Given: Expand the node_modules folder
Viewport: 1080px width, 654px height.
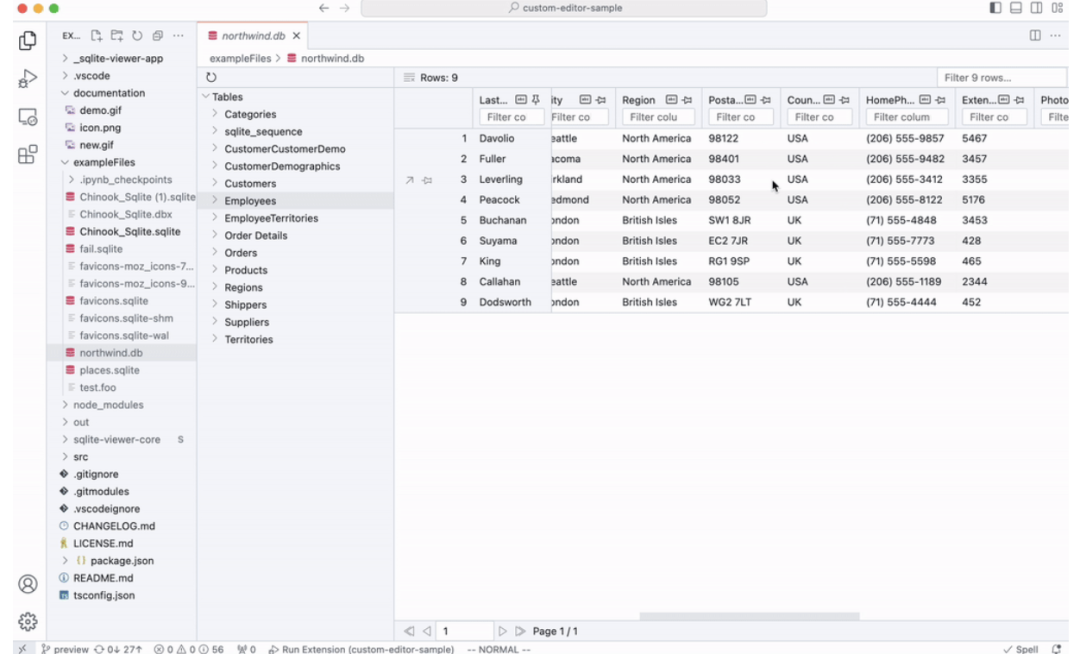Looking at the screenshot, I should click(108, 405).
